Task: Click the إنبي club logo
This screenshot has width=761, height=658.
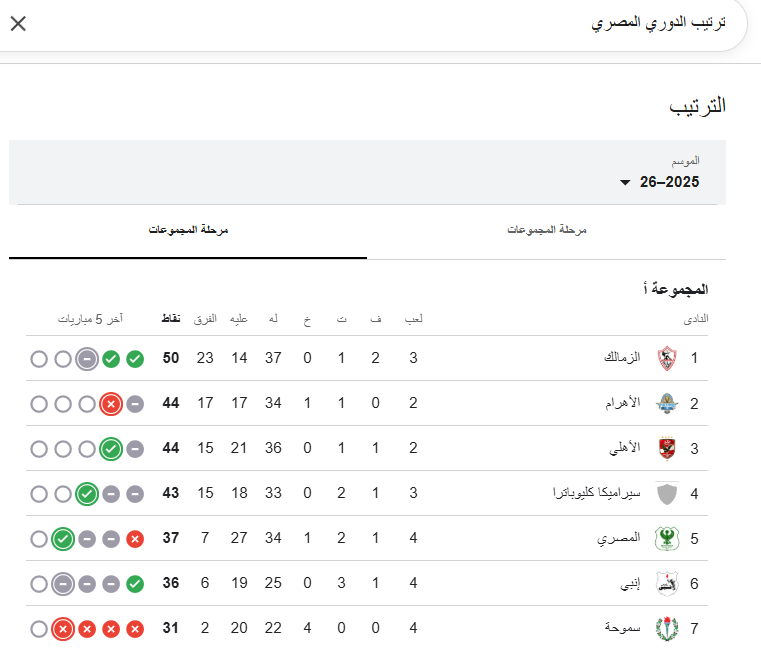Action: point(667,584)
